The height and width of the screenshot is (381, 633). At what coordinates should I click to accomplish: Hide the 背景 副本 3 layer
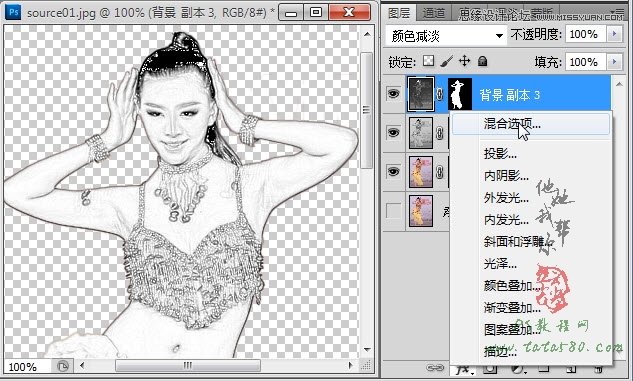coord(394,94)
